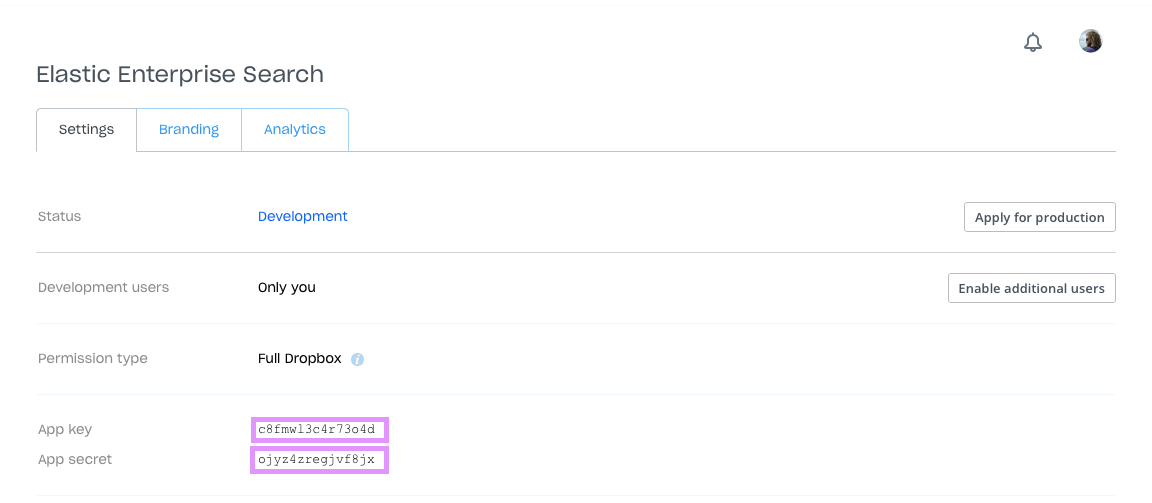Screen dimensions: 1152x503
Task: Switch to the Settings tab
Action: 86,130
